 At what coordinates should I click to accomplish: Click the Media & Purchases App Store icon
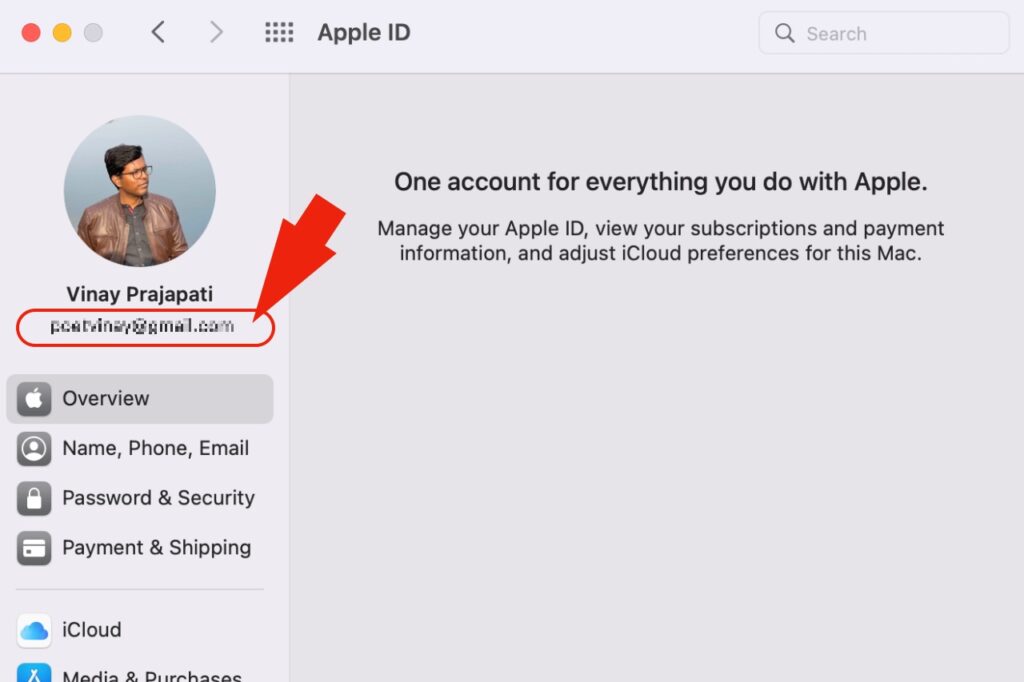(x=34, y=673)
